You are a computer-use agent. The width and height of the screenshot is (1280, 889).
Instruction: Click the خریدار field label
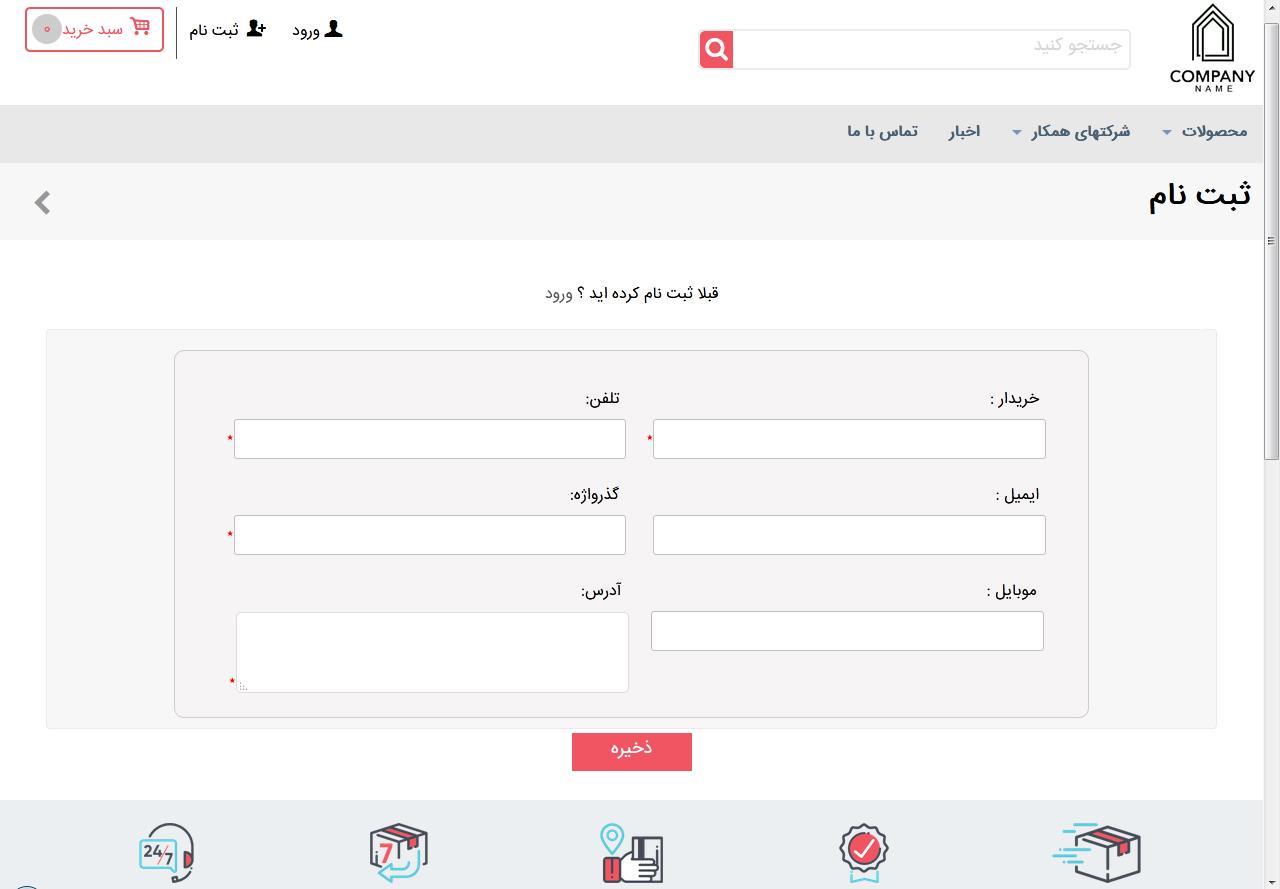(x=1015, y=398)
